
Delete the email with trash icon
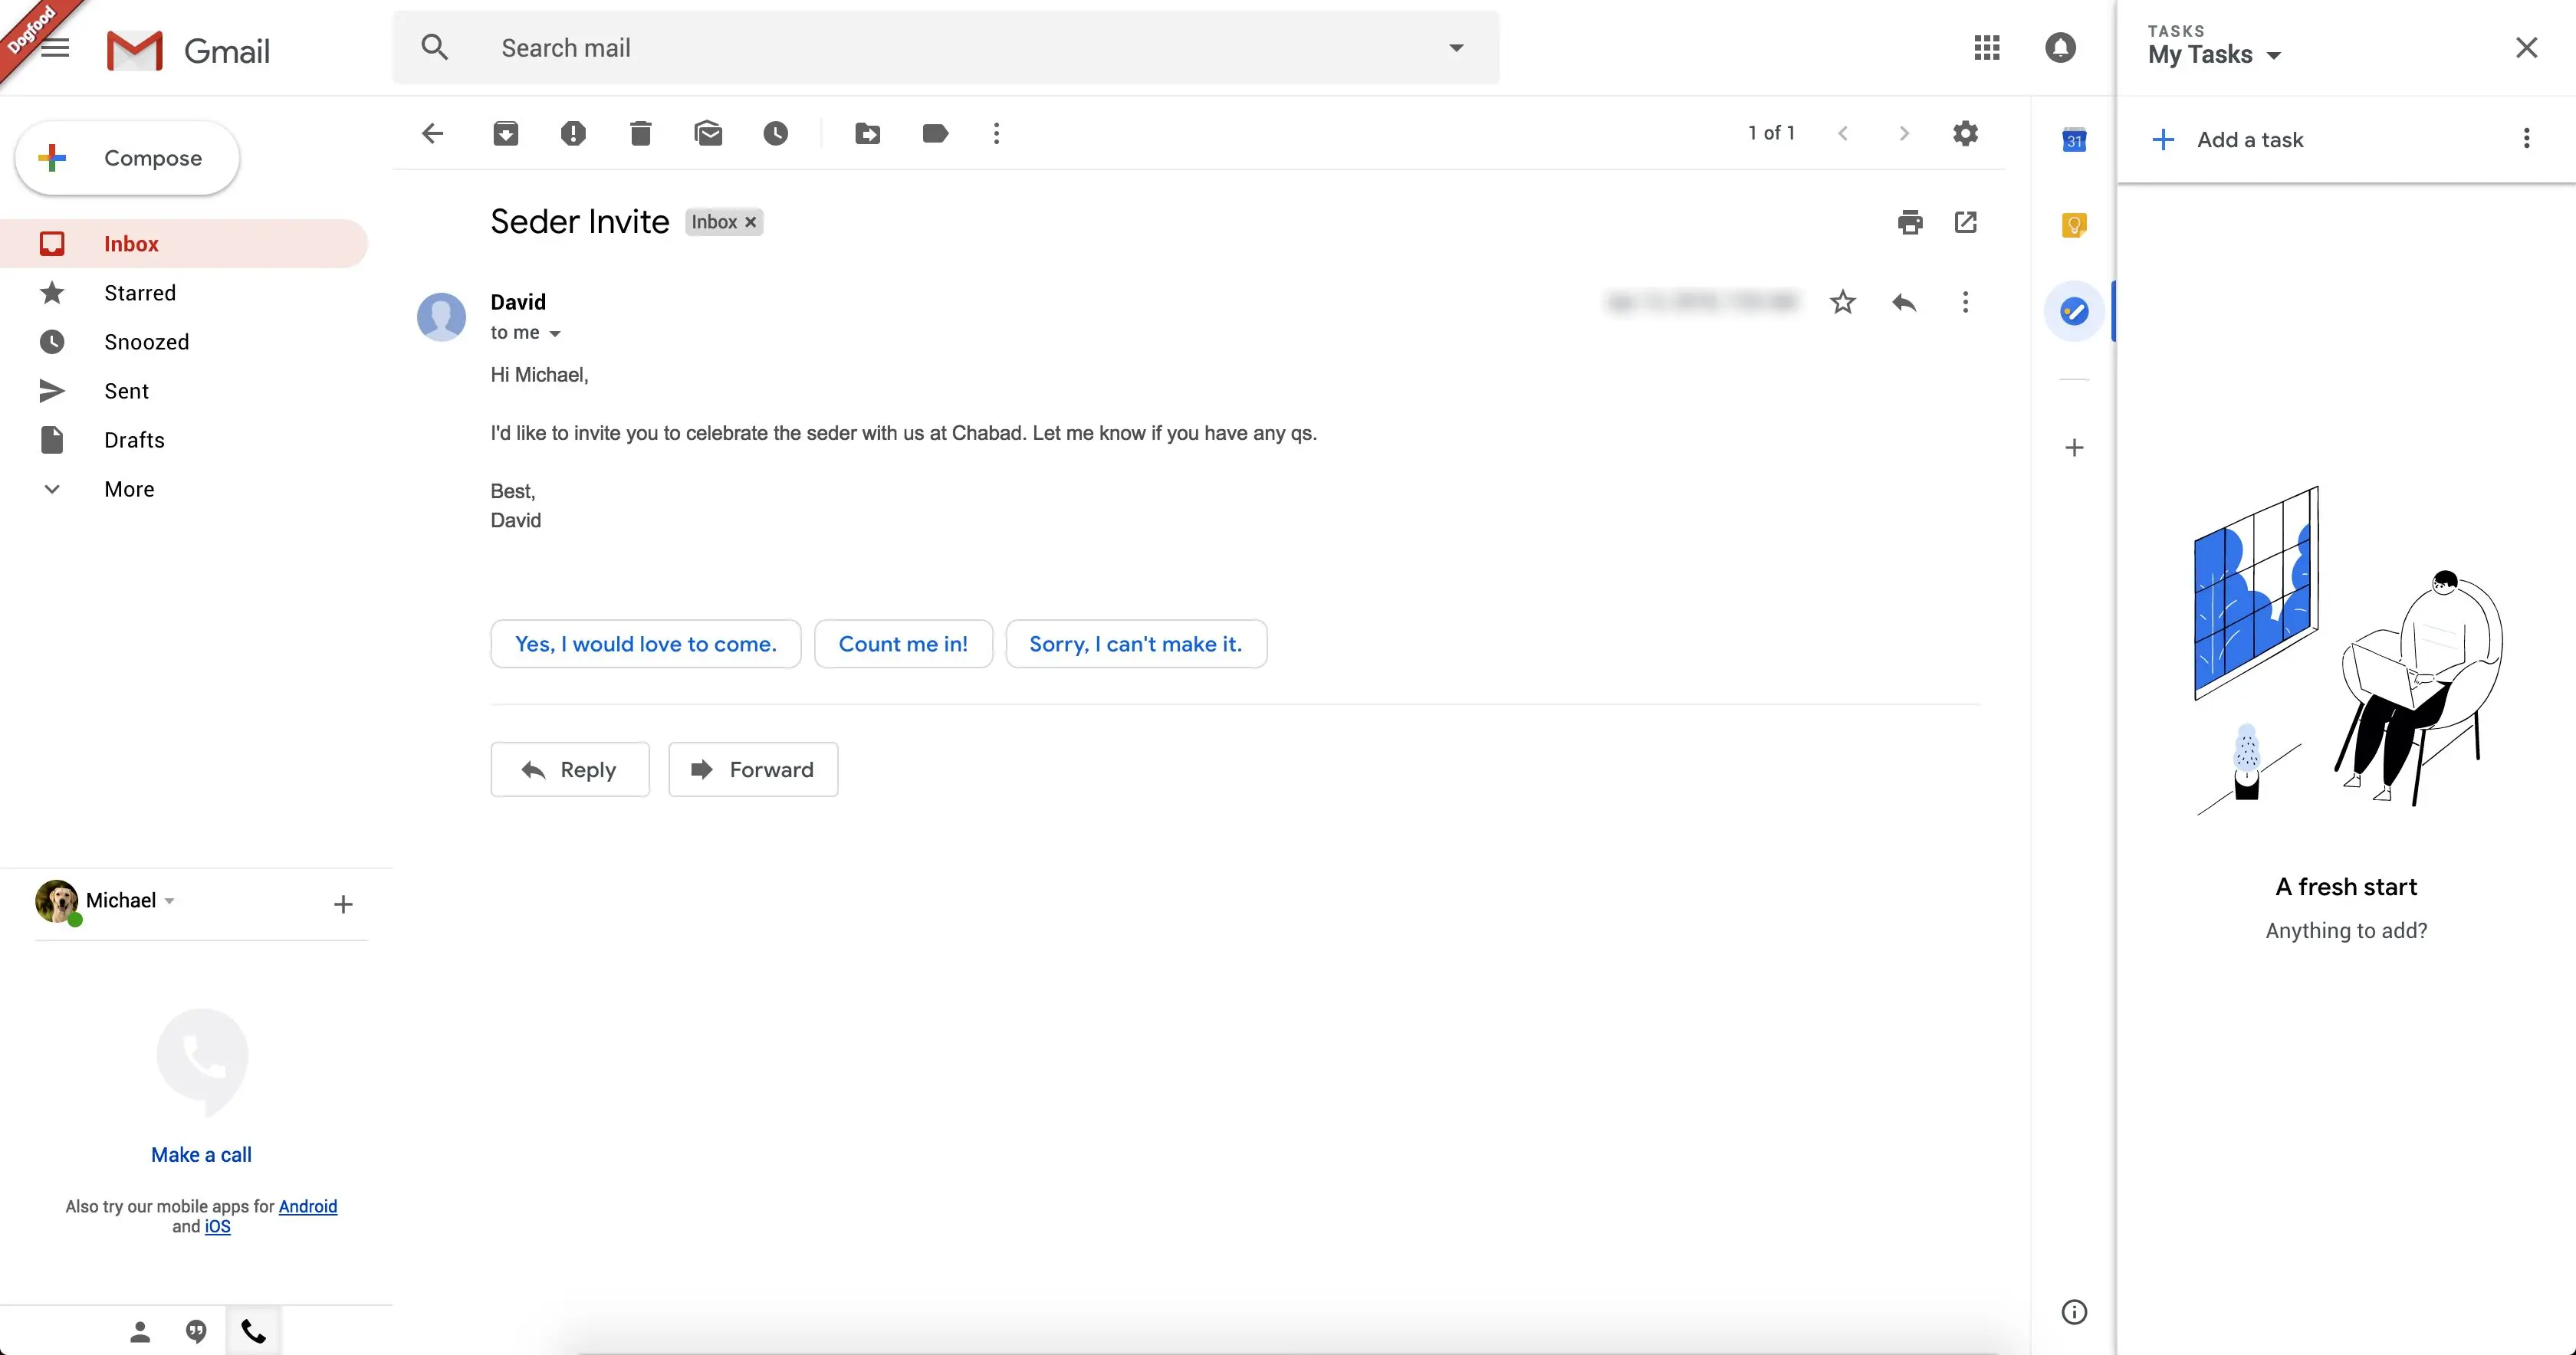click(x=641, y=133)
